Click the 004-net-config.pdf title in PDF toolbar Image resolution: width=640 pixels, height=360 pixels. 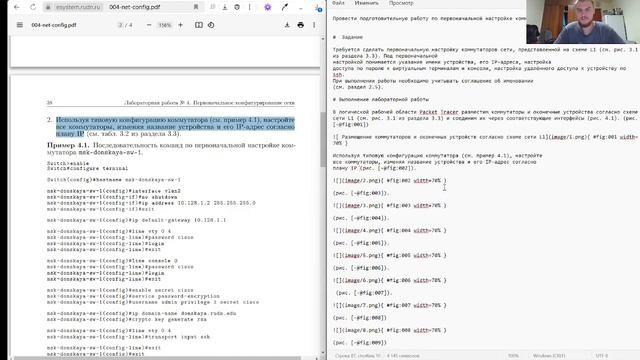click(54, 25)
